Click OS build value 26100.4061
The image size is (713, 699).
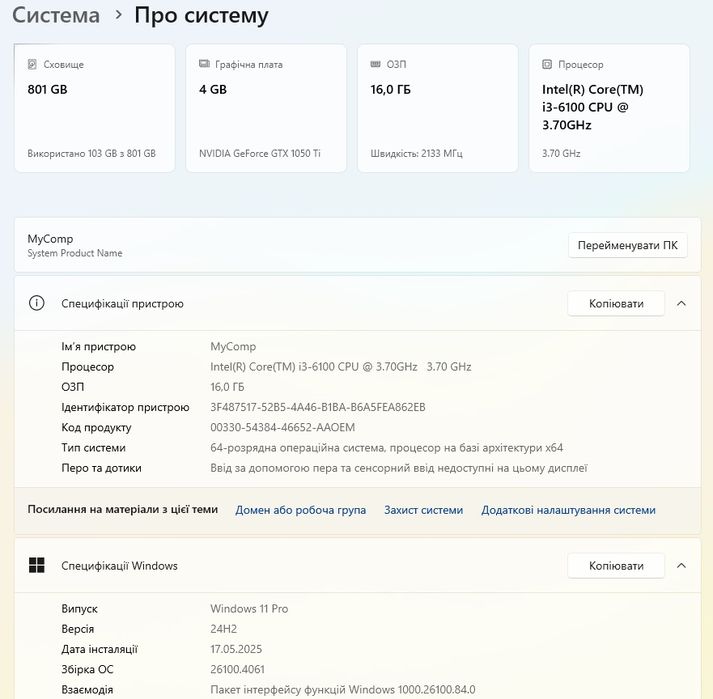[237, 669]
